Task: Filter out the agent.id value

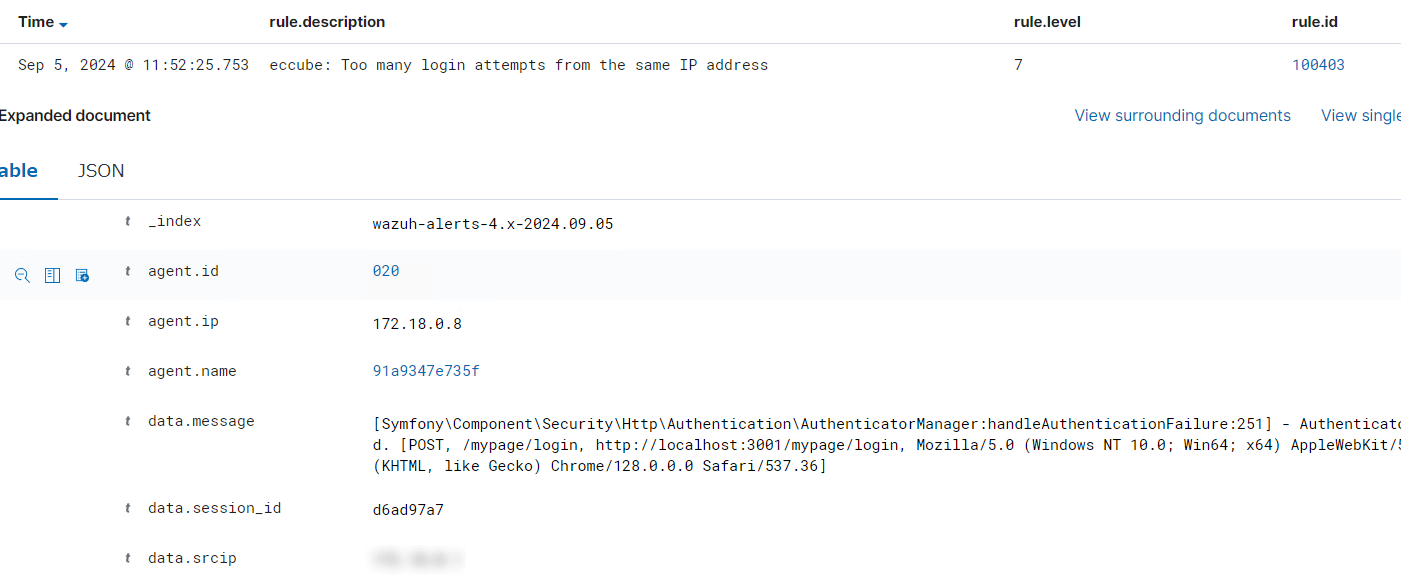Action: [22, 275]
